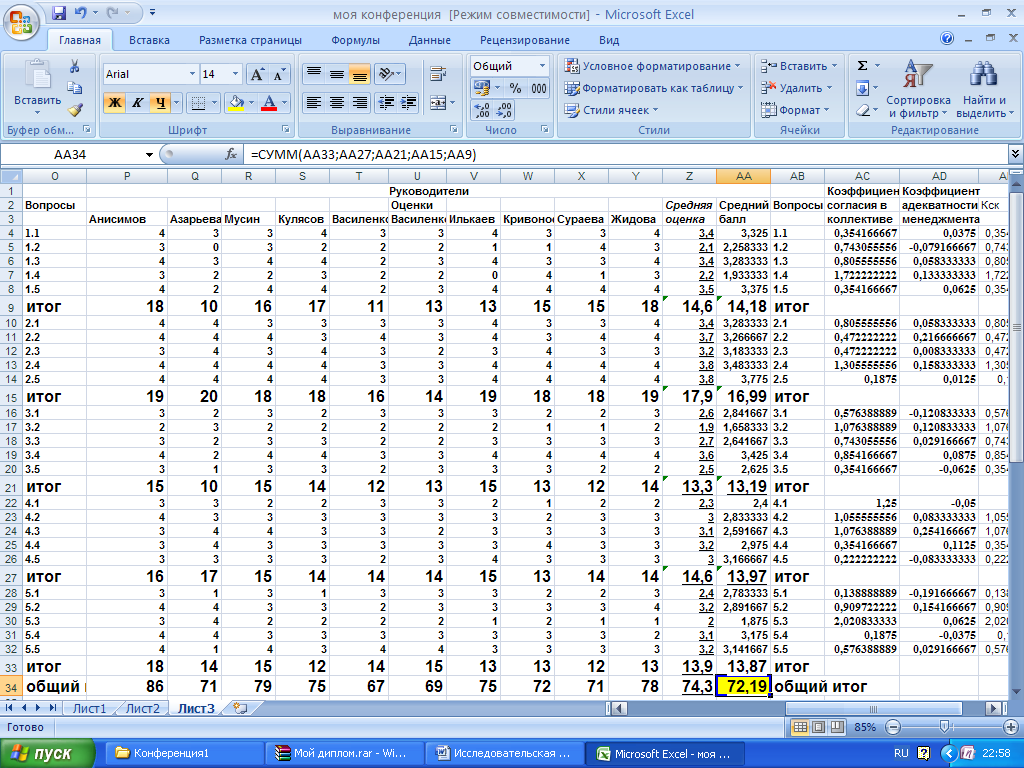
Task: Increase indent
Action: coord(409,103)
